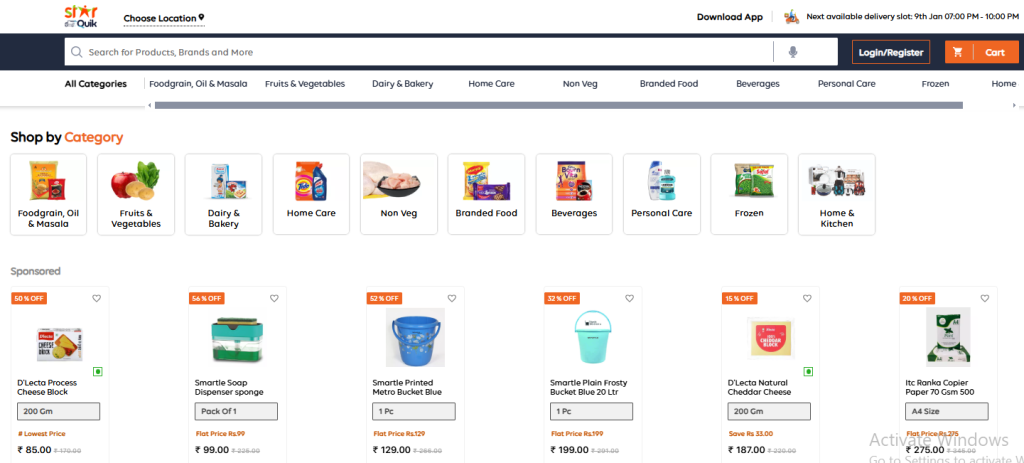Click the Star Quik logo
1024x463 pixels.
click(x=78, y=16)
